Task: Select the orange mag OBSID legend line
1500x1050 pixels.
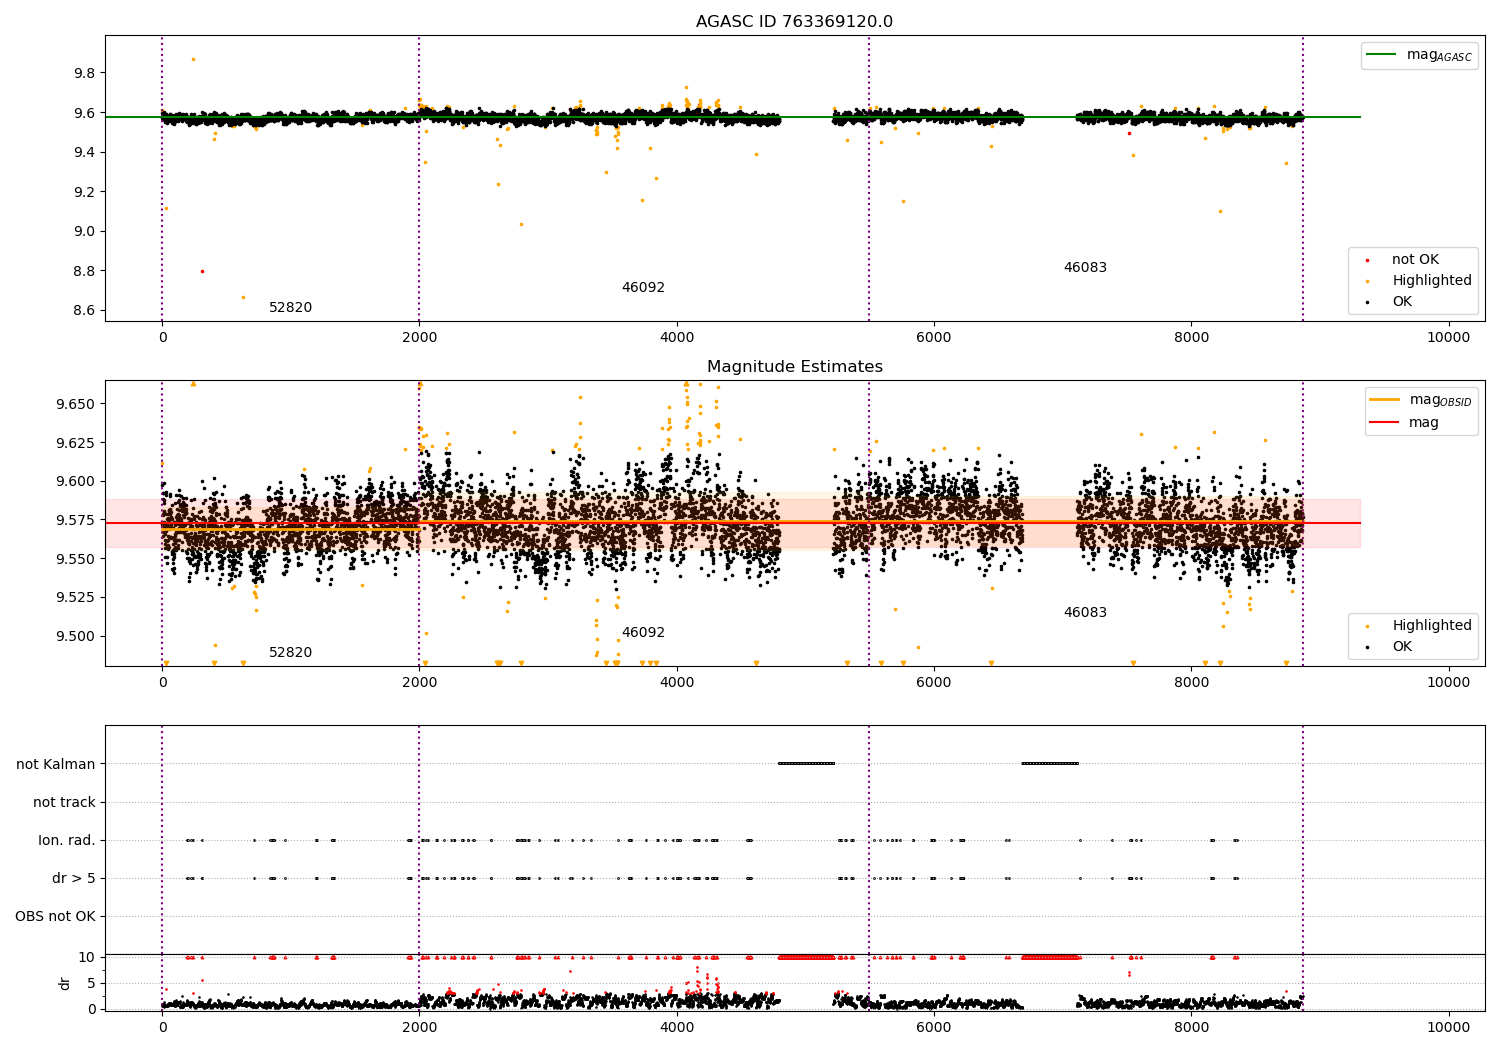Action: point(1385,400)
